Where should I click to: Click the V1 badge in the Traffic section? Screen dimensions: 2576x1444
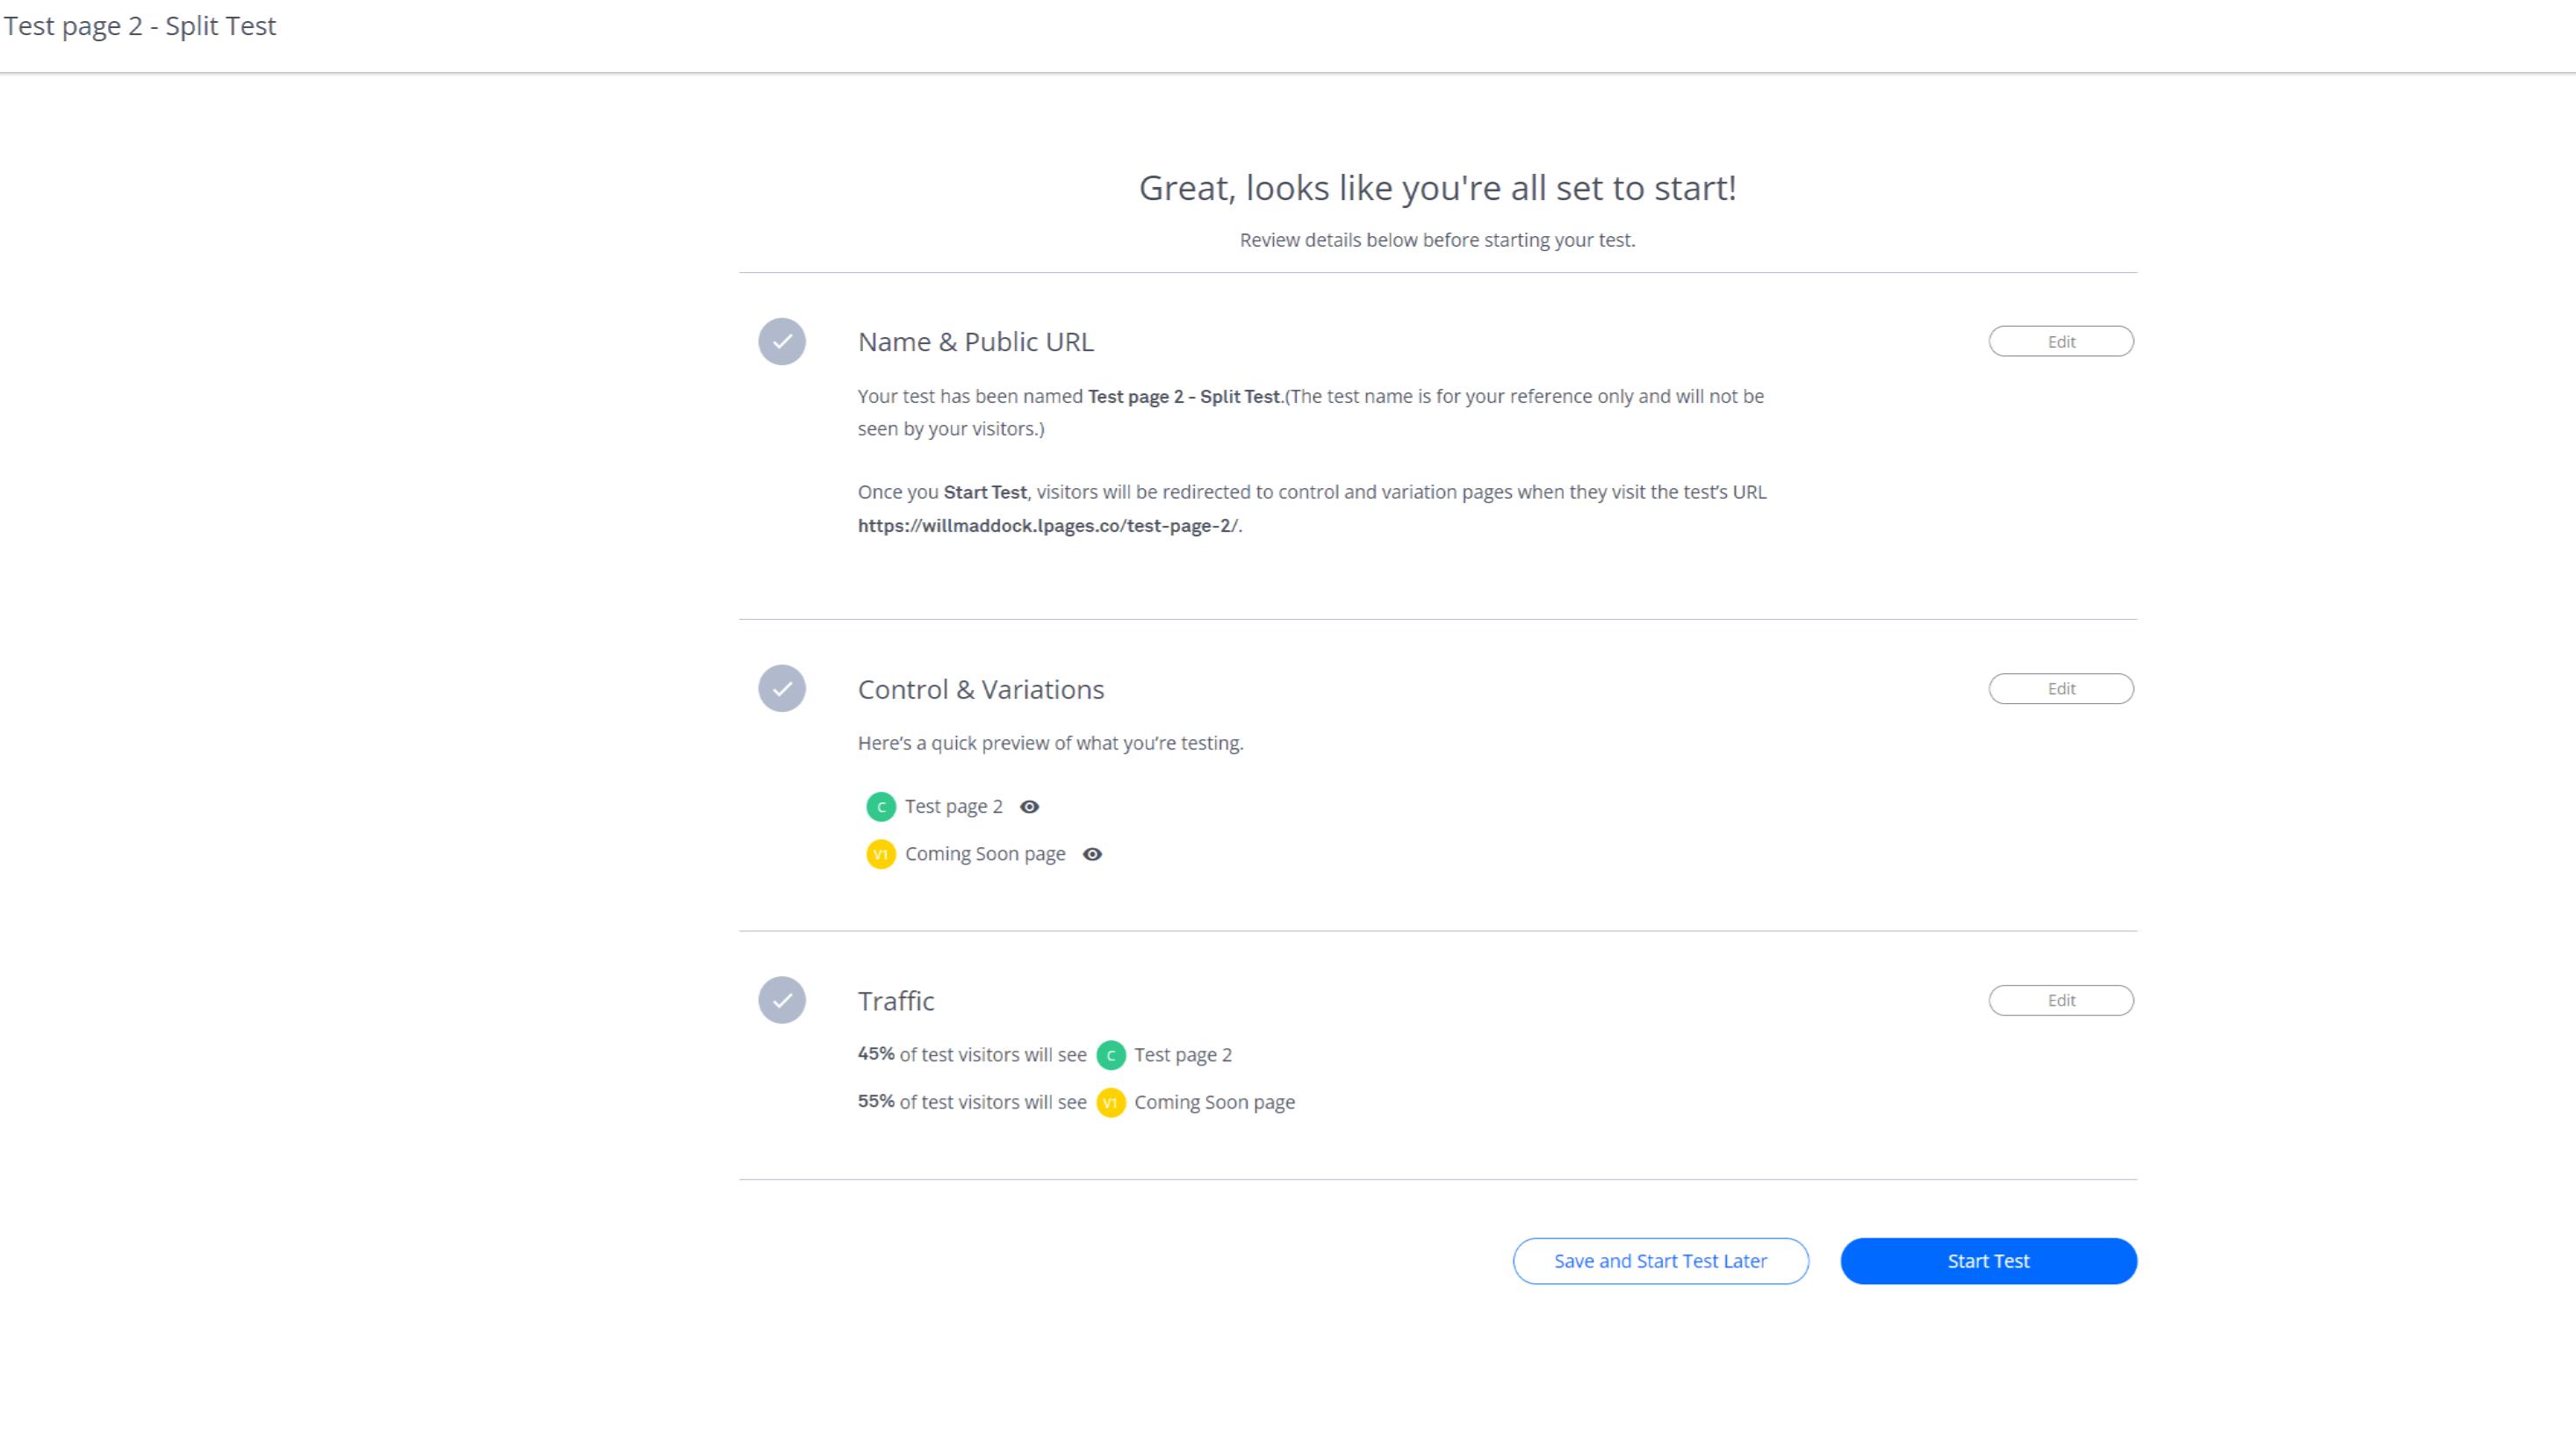[1110, 1102]
